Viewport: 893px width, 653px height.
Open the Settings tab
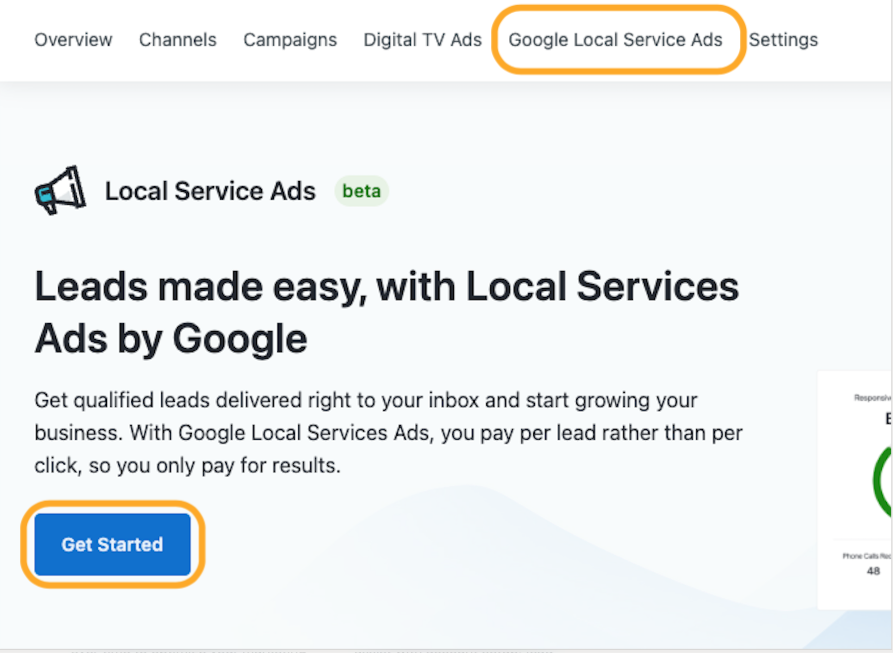783,40
